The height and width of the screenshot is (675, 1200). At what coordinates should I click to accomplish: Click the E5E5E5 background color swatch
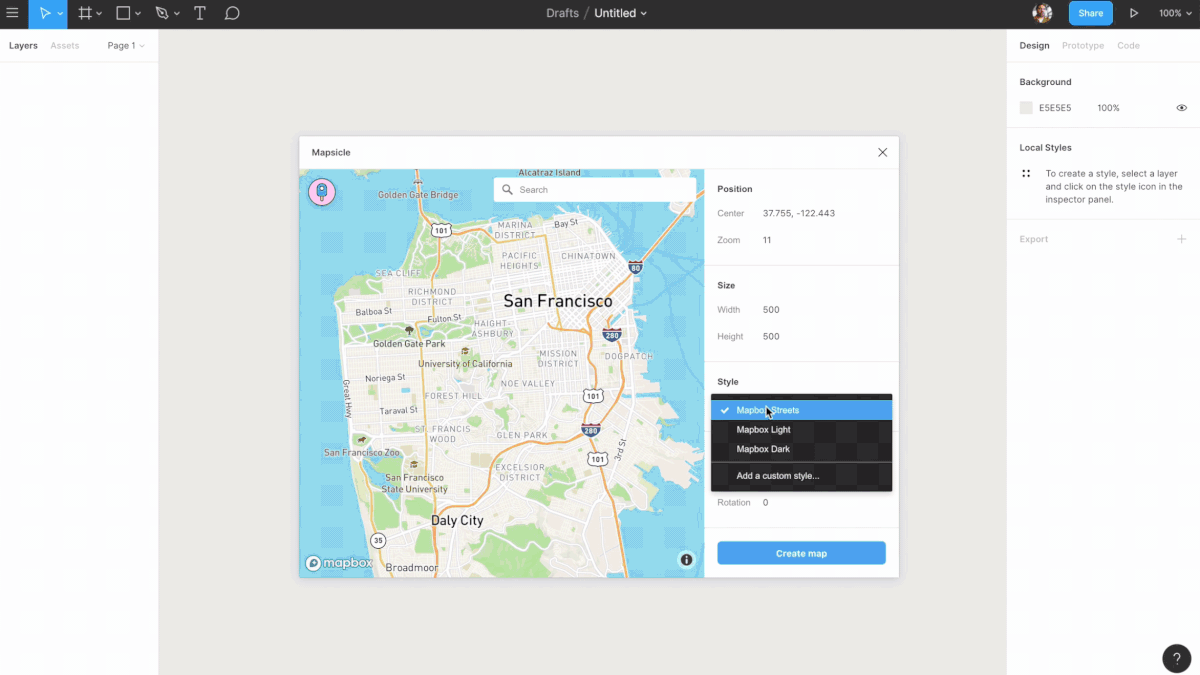[1026, 108]
